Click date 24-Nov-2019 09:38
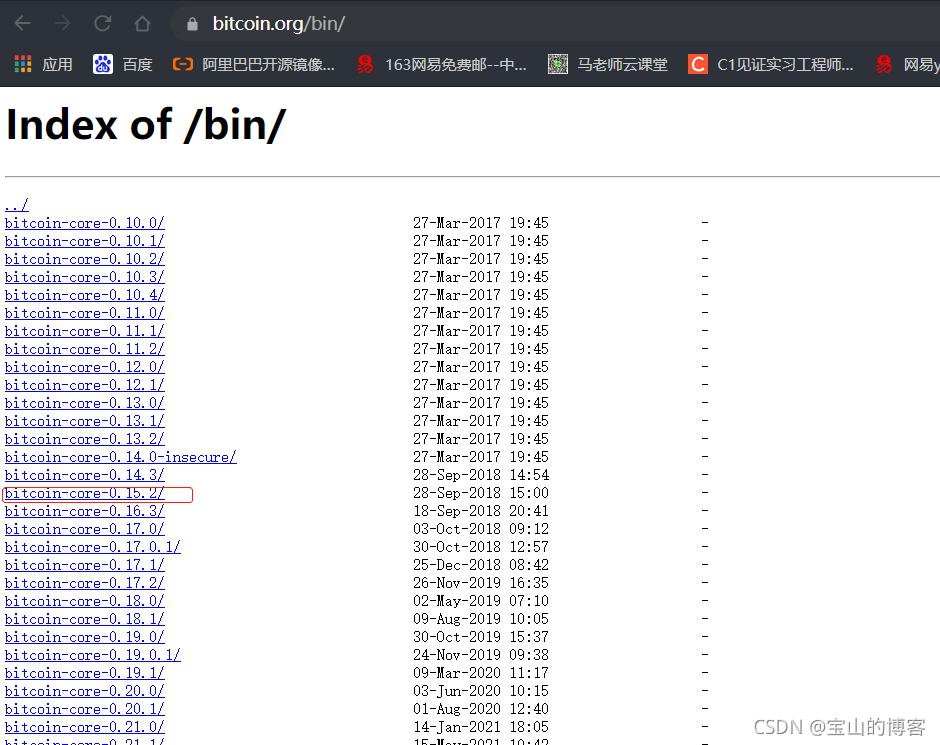Viewport: 940px width, 745px height. (481, 654)
